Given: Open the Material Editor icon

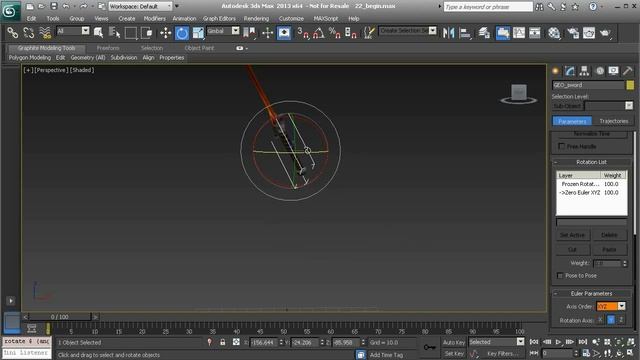Looking at the screenshot, I should (554, 33).
